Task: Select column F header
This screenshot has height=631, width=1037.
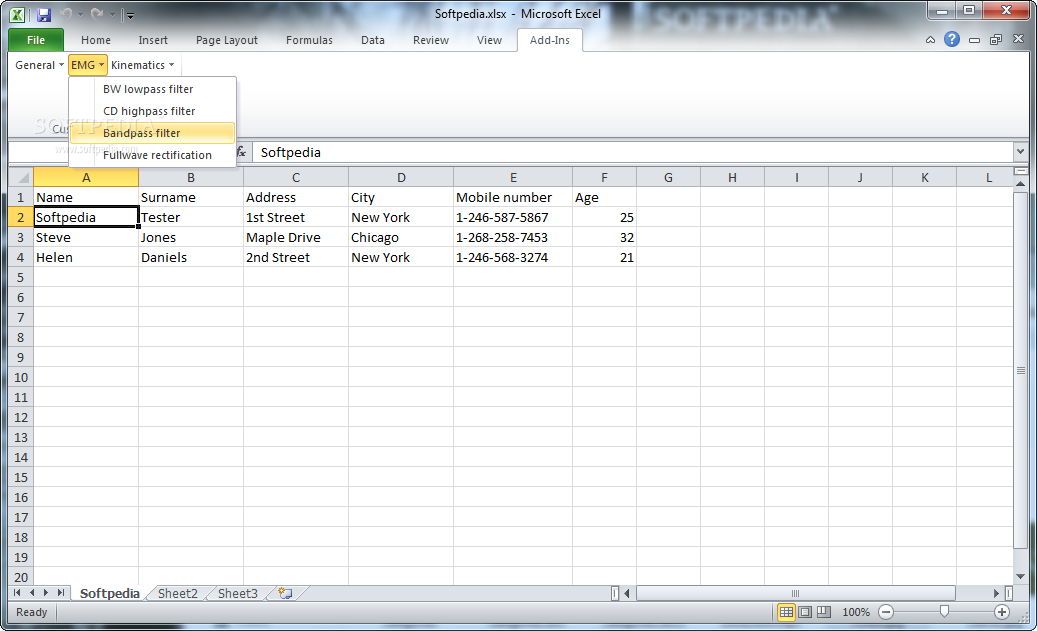Action: [604, 177]
